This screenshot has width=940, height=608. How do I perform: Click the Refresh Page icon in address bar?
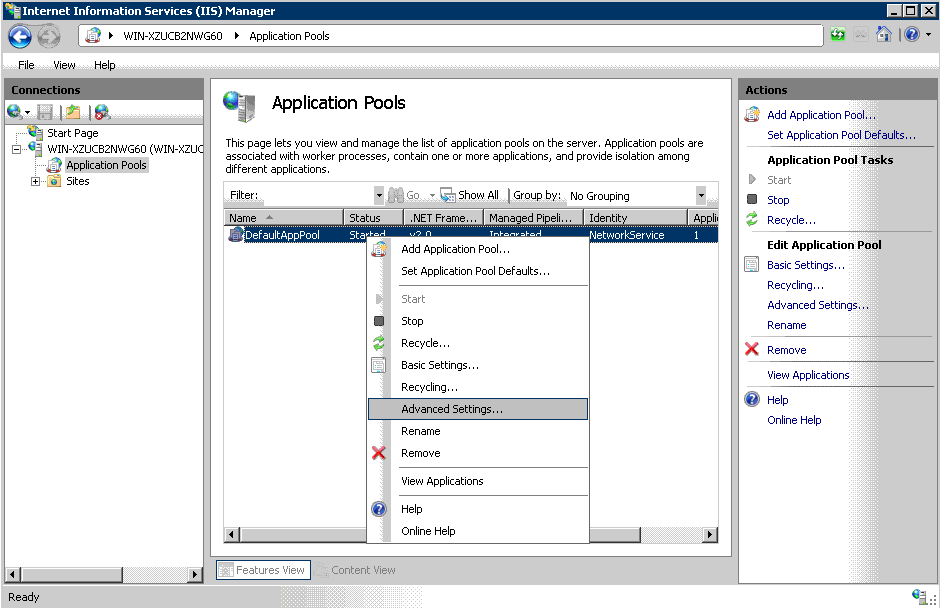(838, 35)
